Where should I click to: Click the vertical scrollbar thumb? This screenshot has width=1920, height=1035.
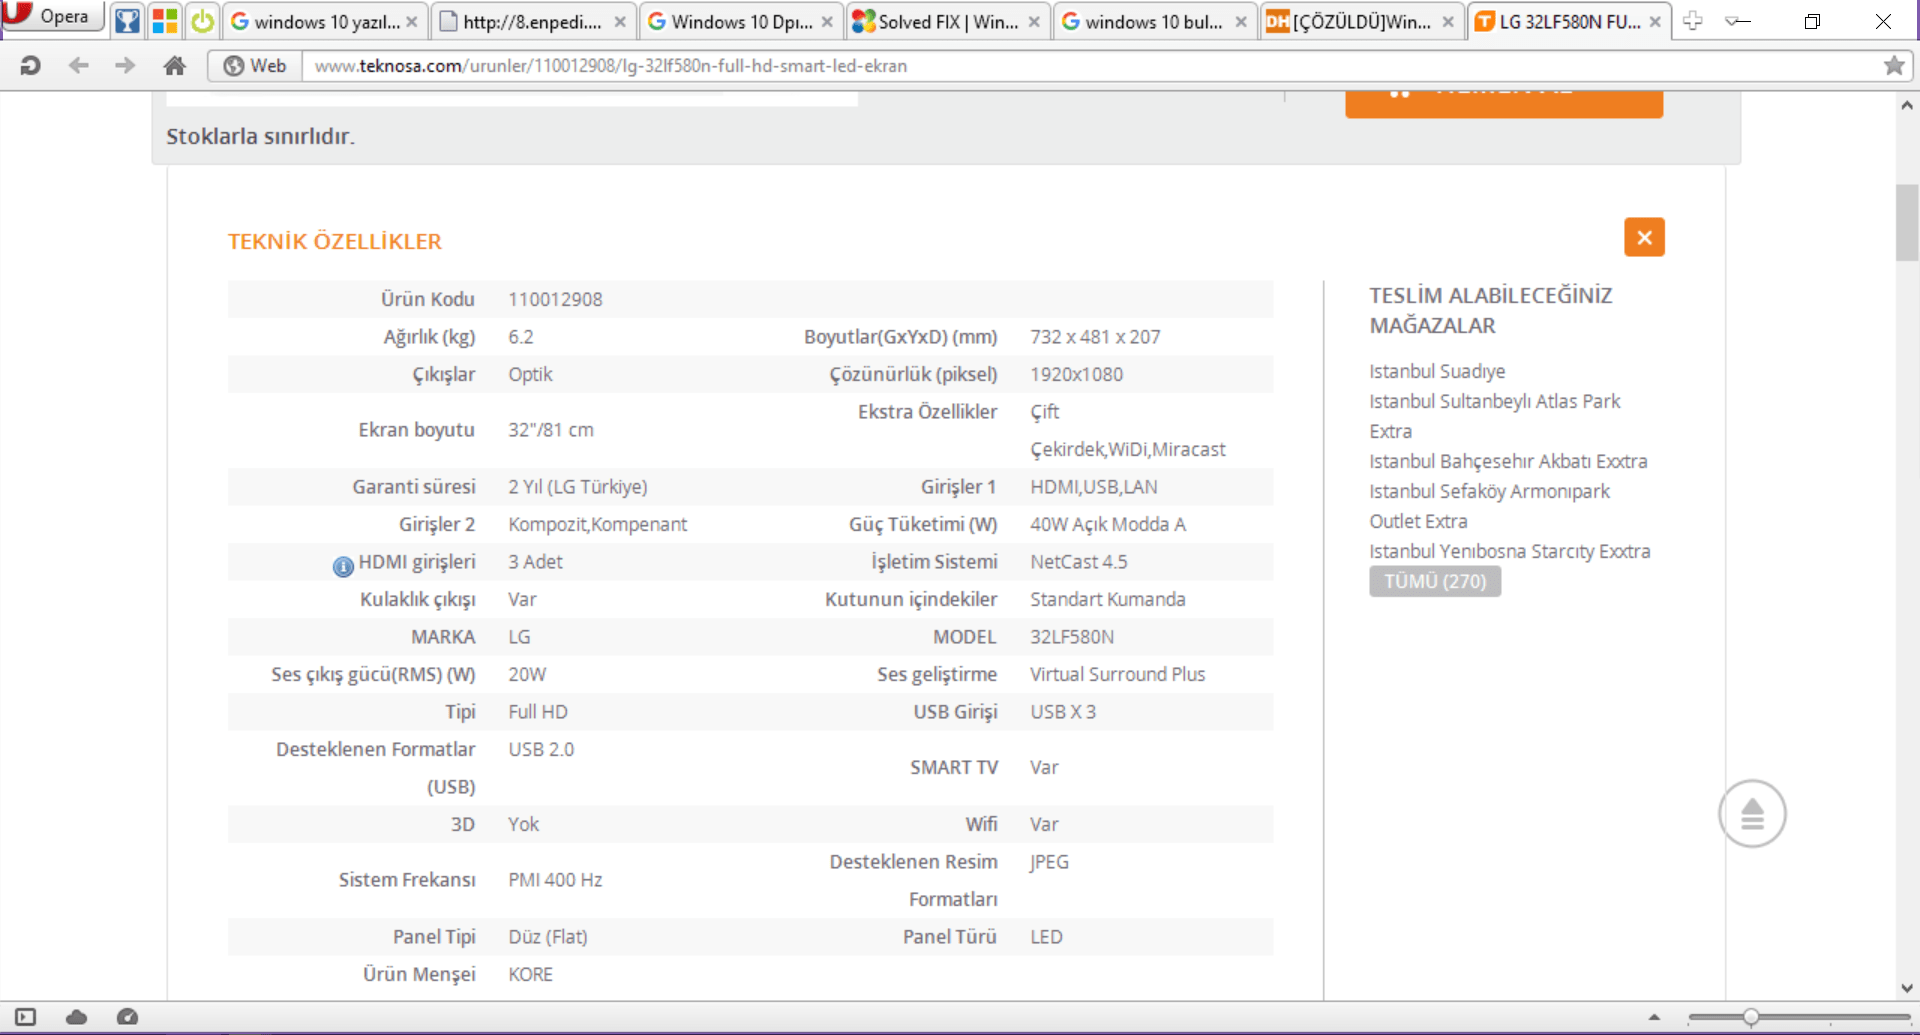click(x=1907, y=222)
